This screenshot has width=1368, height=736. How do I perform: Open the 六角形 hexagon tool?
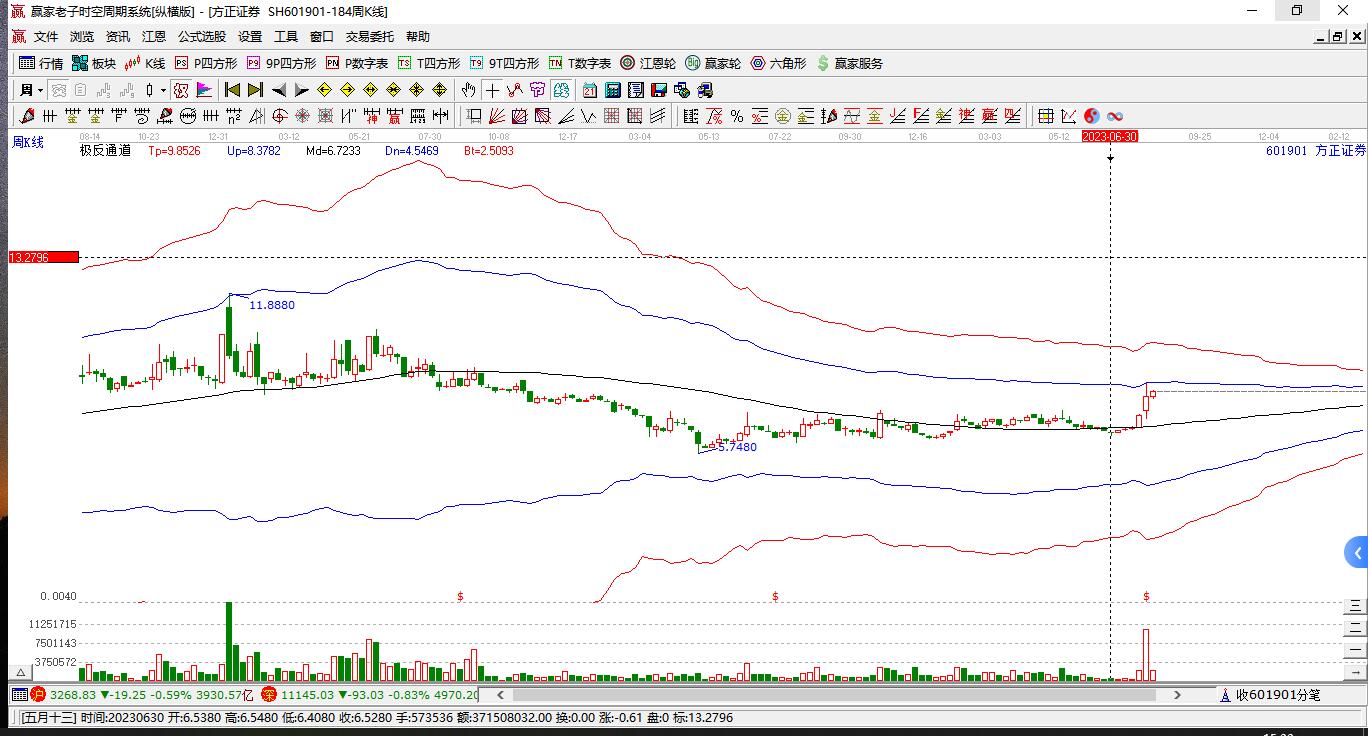tap(778, 63)
